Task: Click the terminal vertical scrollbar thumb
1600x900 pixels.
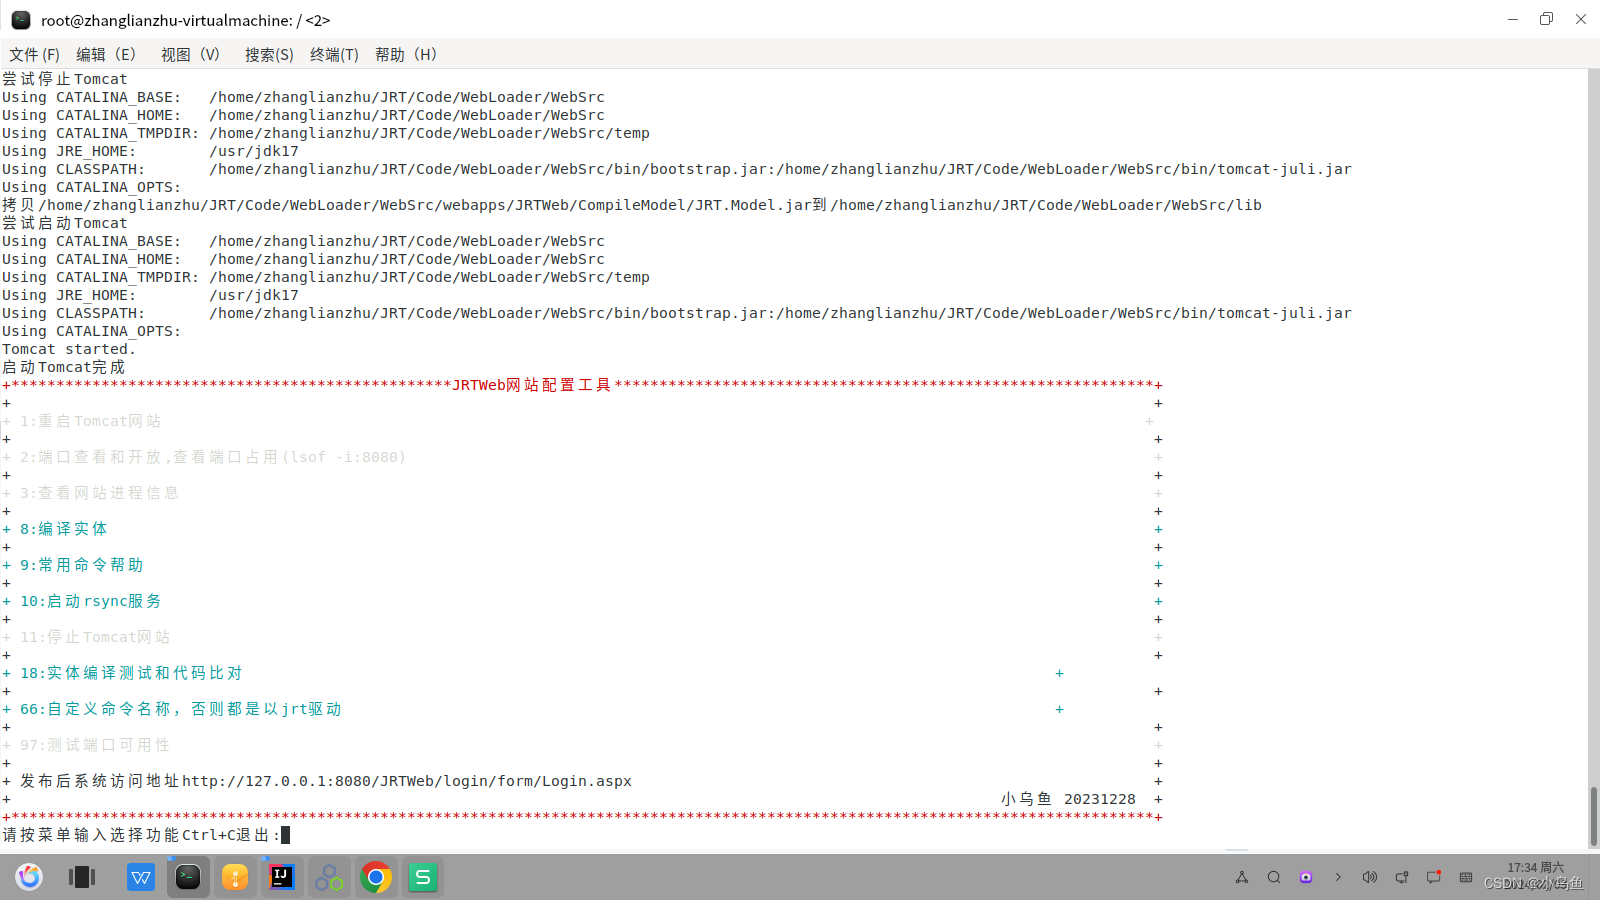Action: (1593, 816)
